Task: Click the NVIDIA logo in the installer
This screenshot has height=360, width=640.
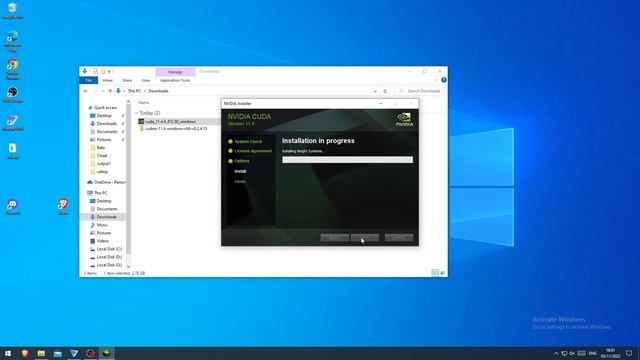Action: pyautogui.click(x=404, y=119)
